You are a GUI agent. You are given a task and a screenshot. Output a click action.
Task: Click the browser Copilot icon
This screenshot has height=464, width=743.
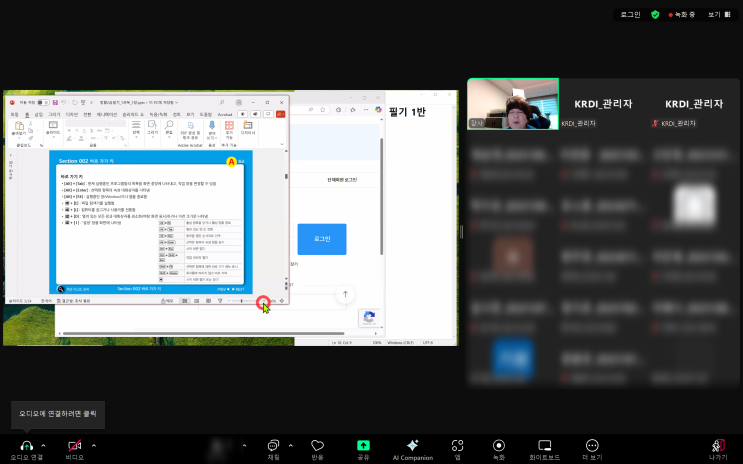tap(378, 109)
